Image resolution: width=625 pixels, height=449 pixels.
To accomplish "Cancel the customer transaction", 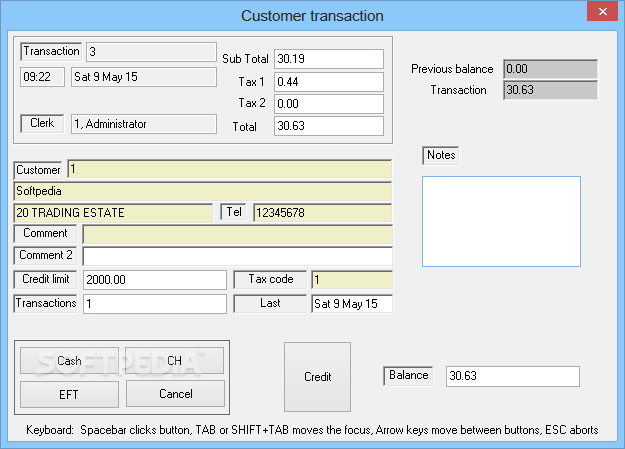I will tap(175, 394).
